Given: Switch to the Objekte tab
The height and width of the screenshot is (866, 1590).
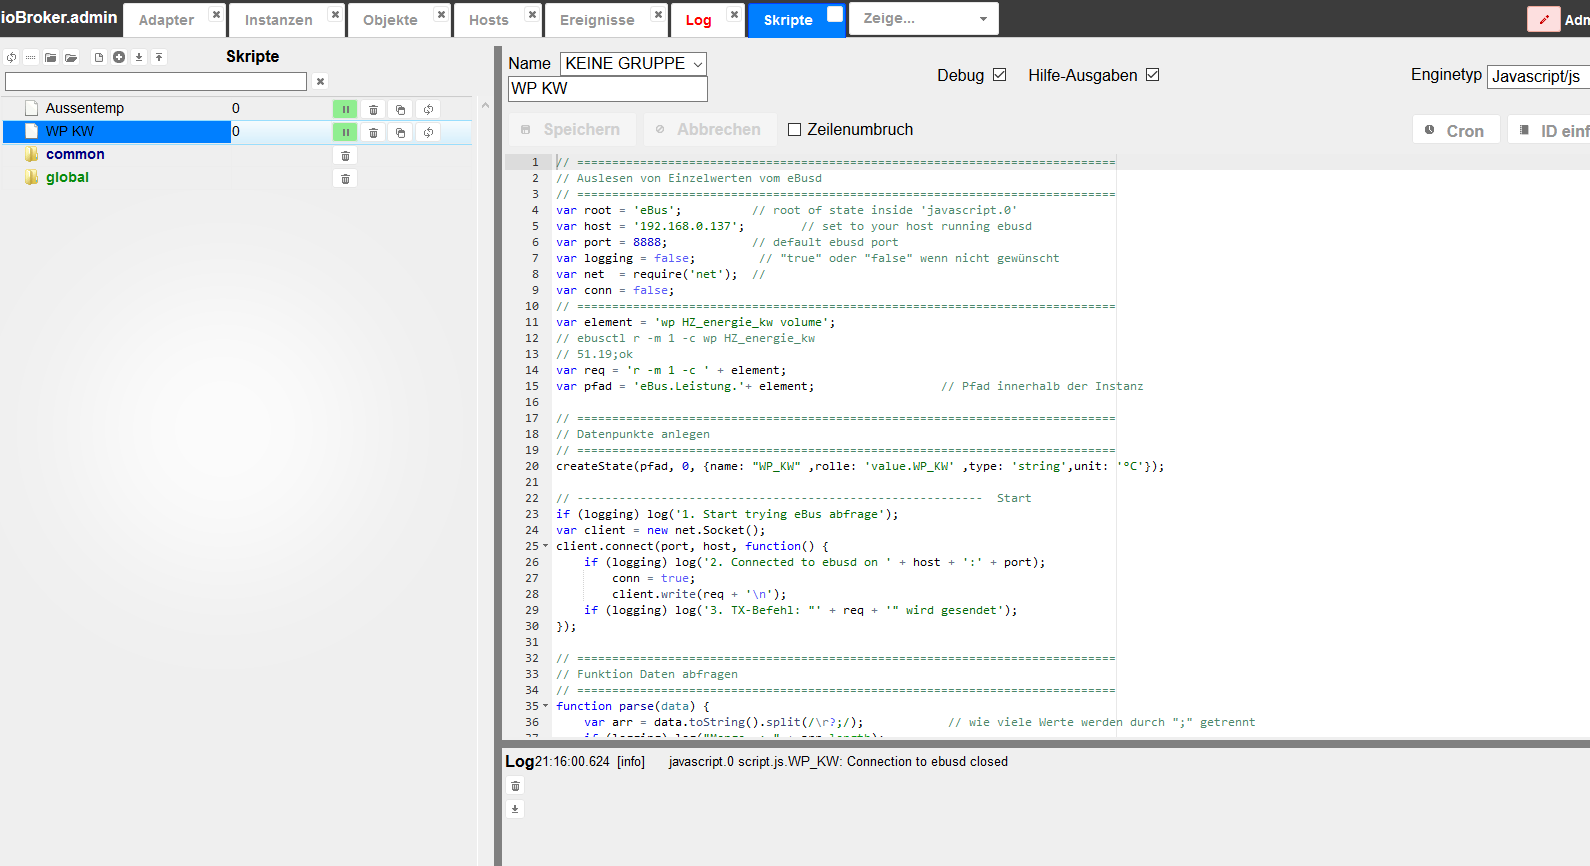Looking at the screenshot, I should click(x=390, y=20).
